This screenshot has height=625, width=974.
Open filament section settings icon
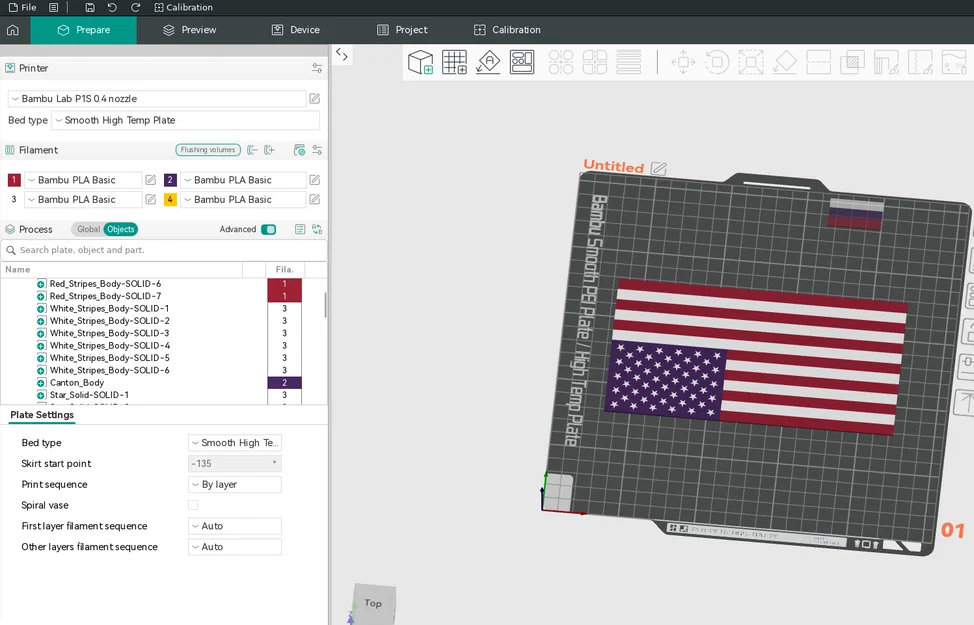317,150
